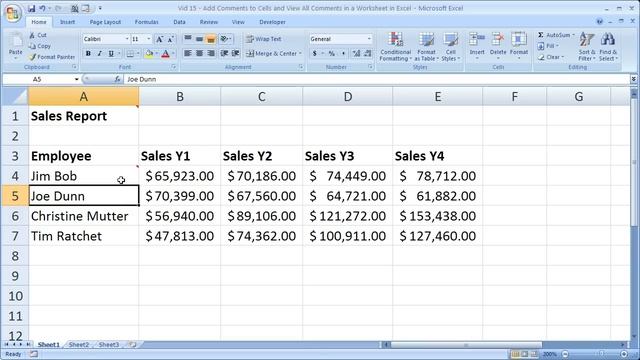Image resolution: width=640 pixels, height=360 pixels.
Task: Switch to the Review tab
Action: click(209, 22)
